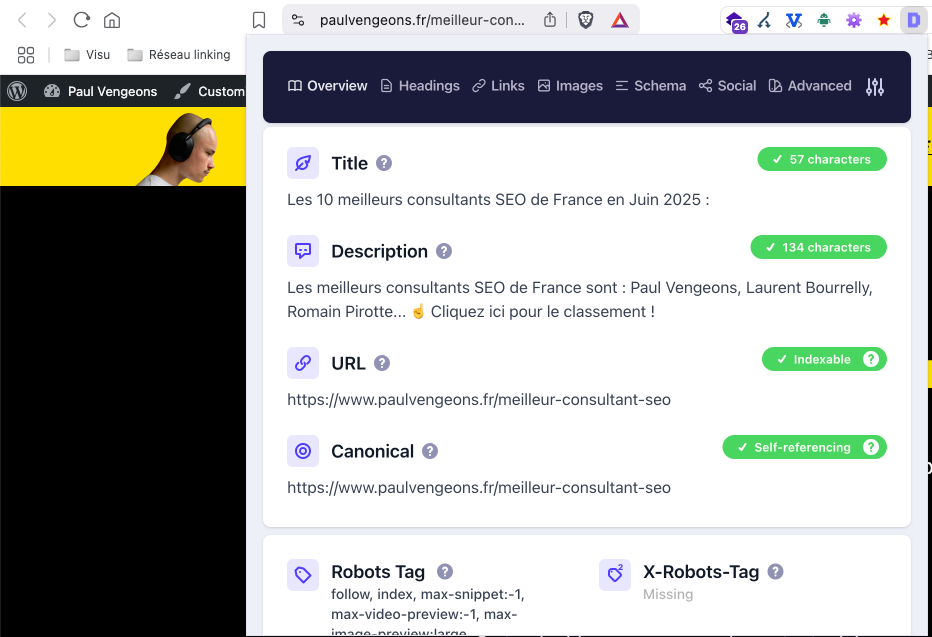
Task: Click the URL chain link icon
Action: tap(303, 363)
